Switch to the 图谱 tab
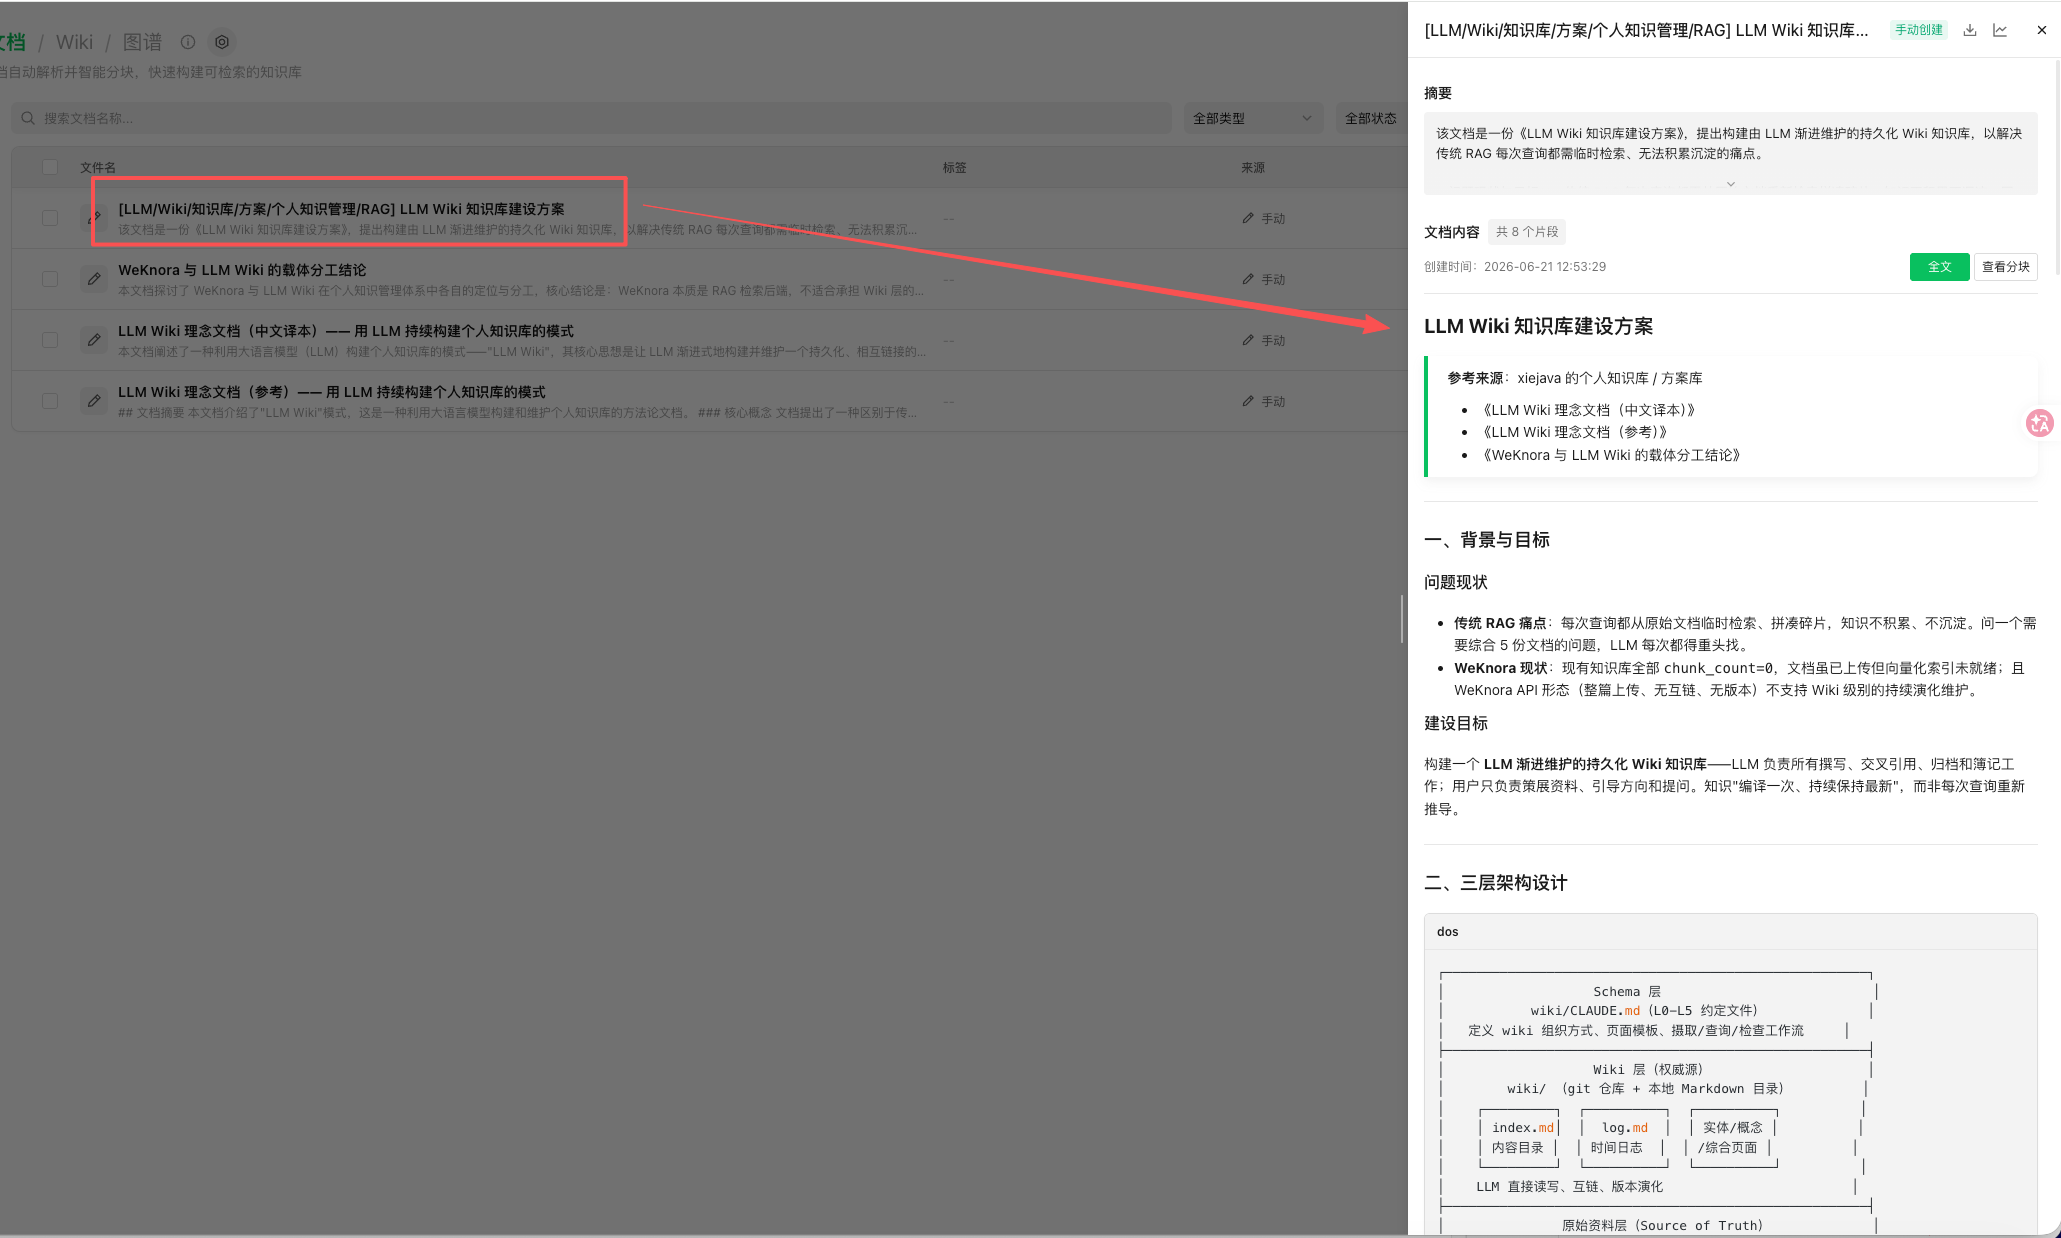 (142, 42)
